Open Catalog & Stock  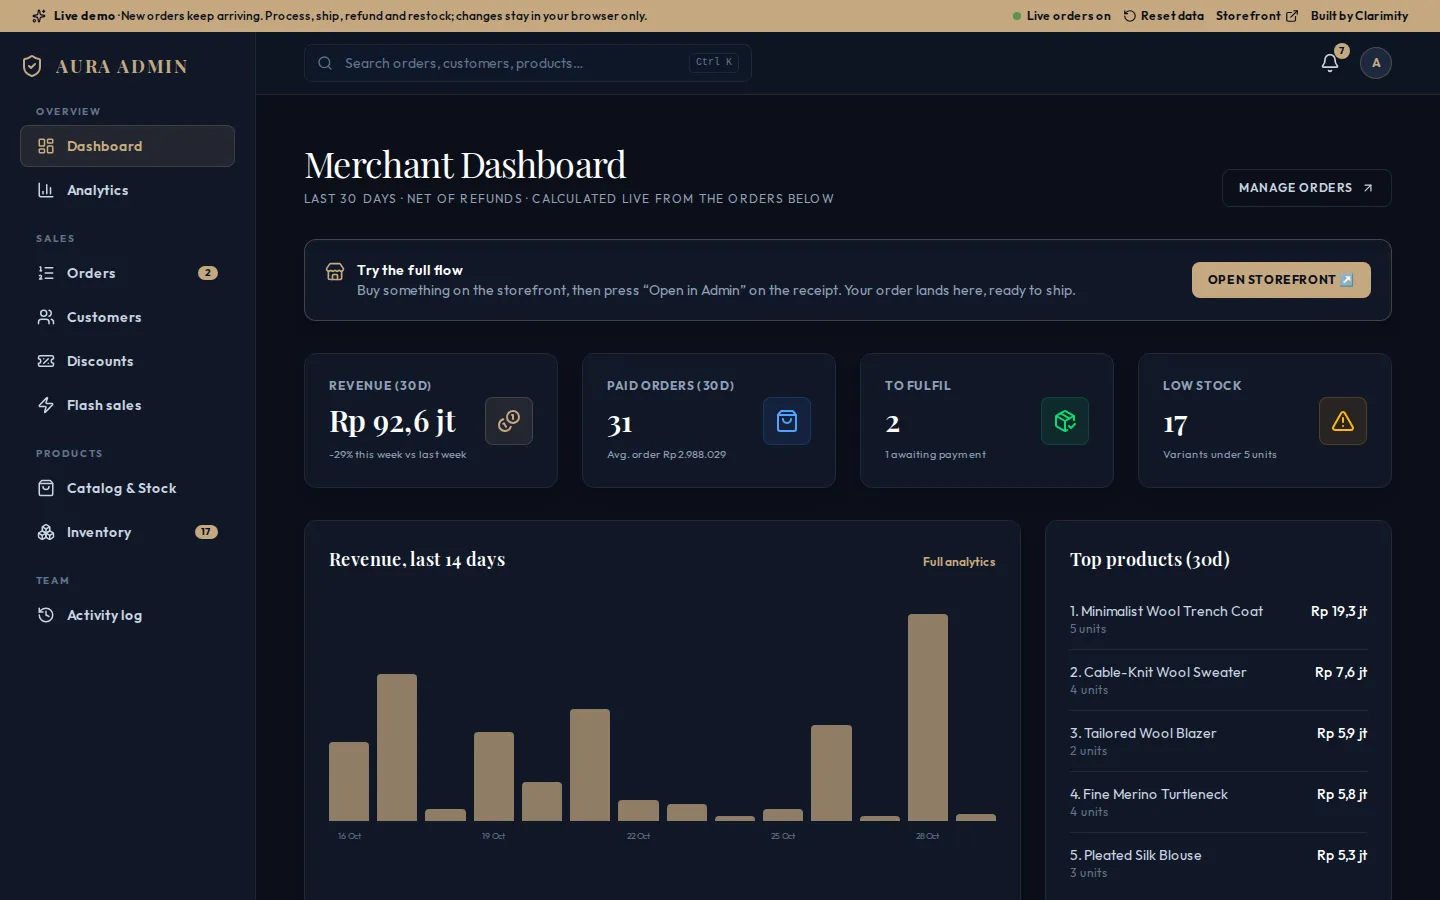click(127, 488)
